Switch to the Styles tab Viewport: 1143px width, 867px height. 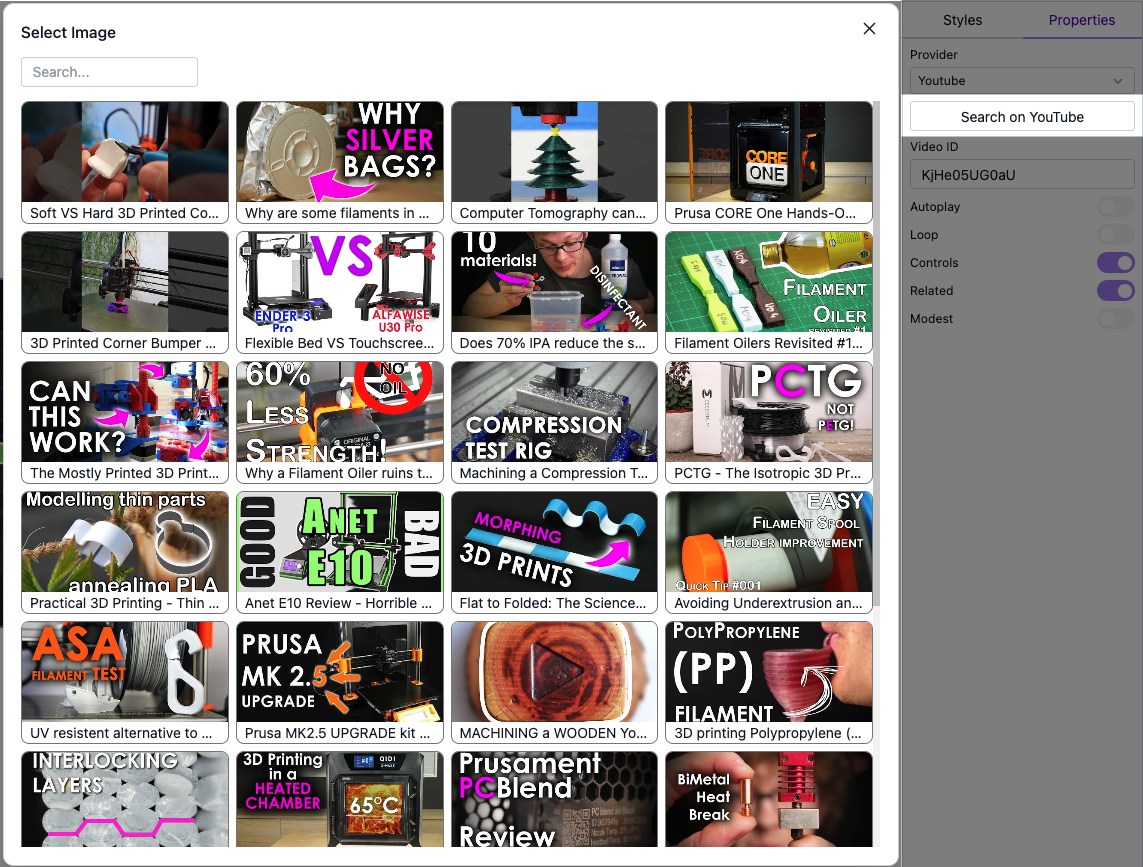tap(961, 20)
